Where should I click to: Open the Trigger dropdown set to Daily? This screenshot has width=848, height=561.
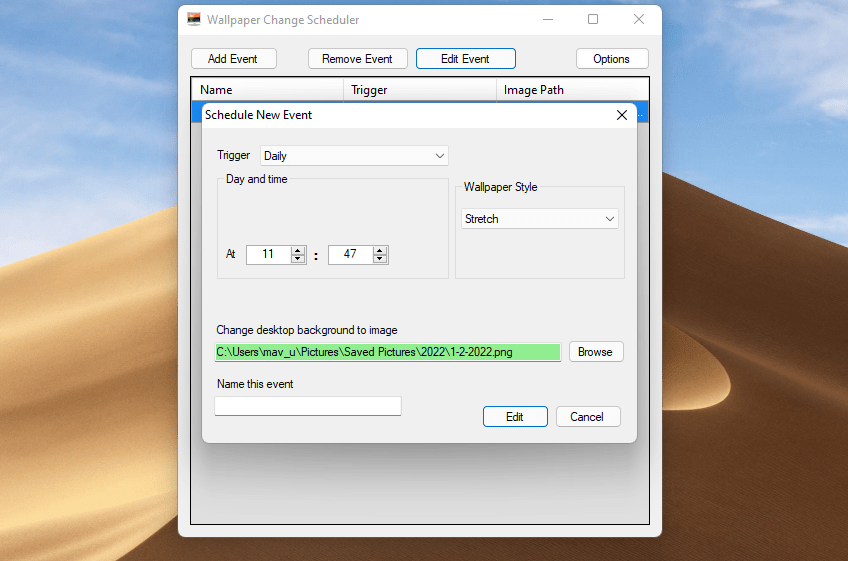point(354,156)
